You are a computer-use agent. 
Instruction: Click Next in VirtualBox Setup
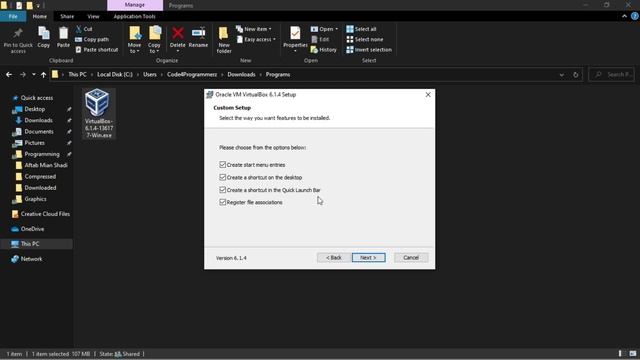(369, 258)
